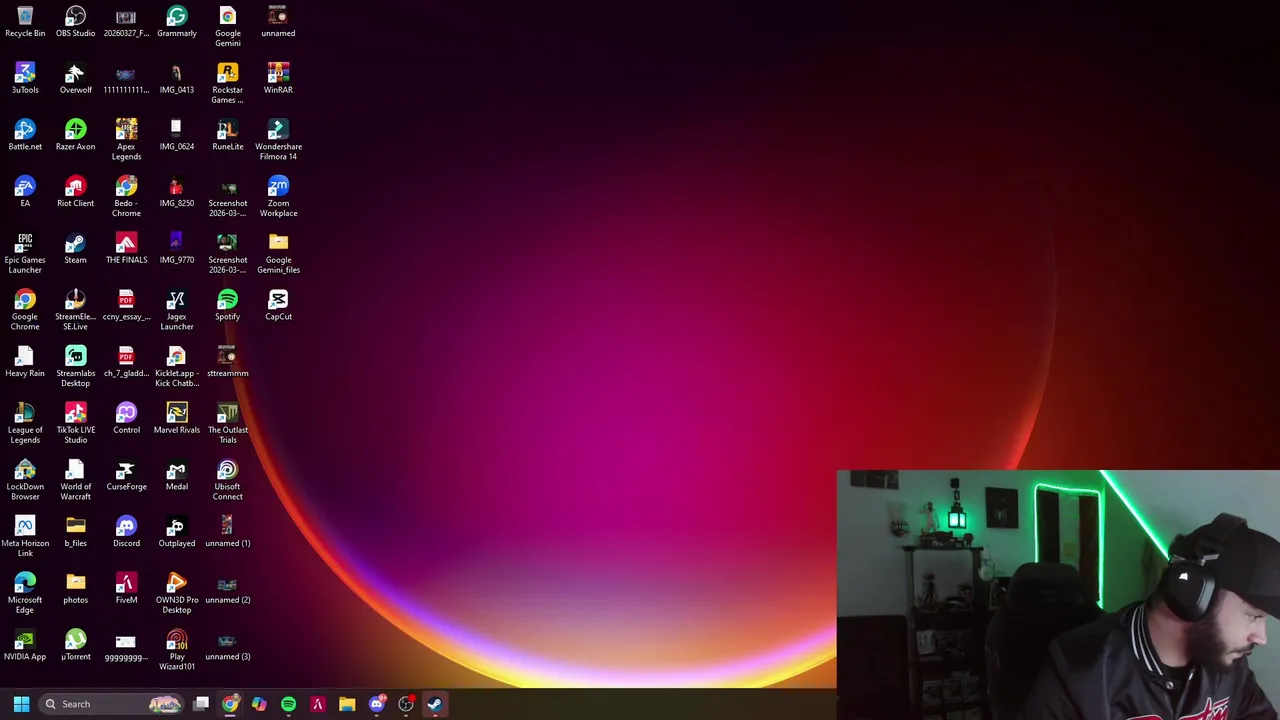Image resolution: width=1280 pixels, height=720 pixels.
Task: Select the WinRAR desktop icon
Action: coord(278,78)
